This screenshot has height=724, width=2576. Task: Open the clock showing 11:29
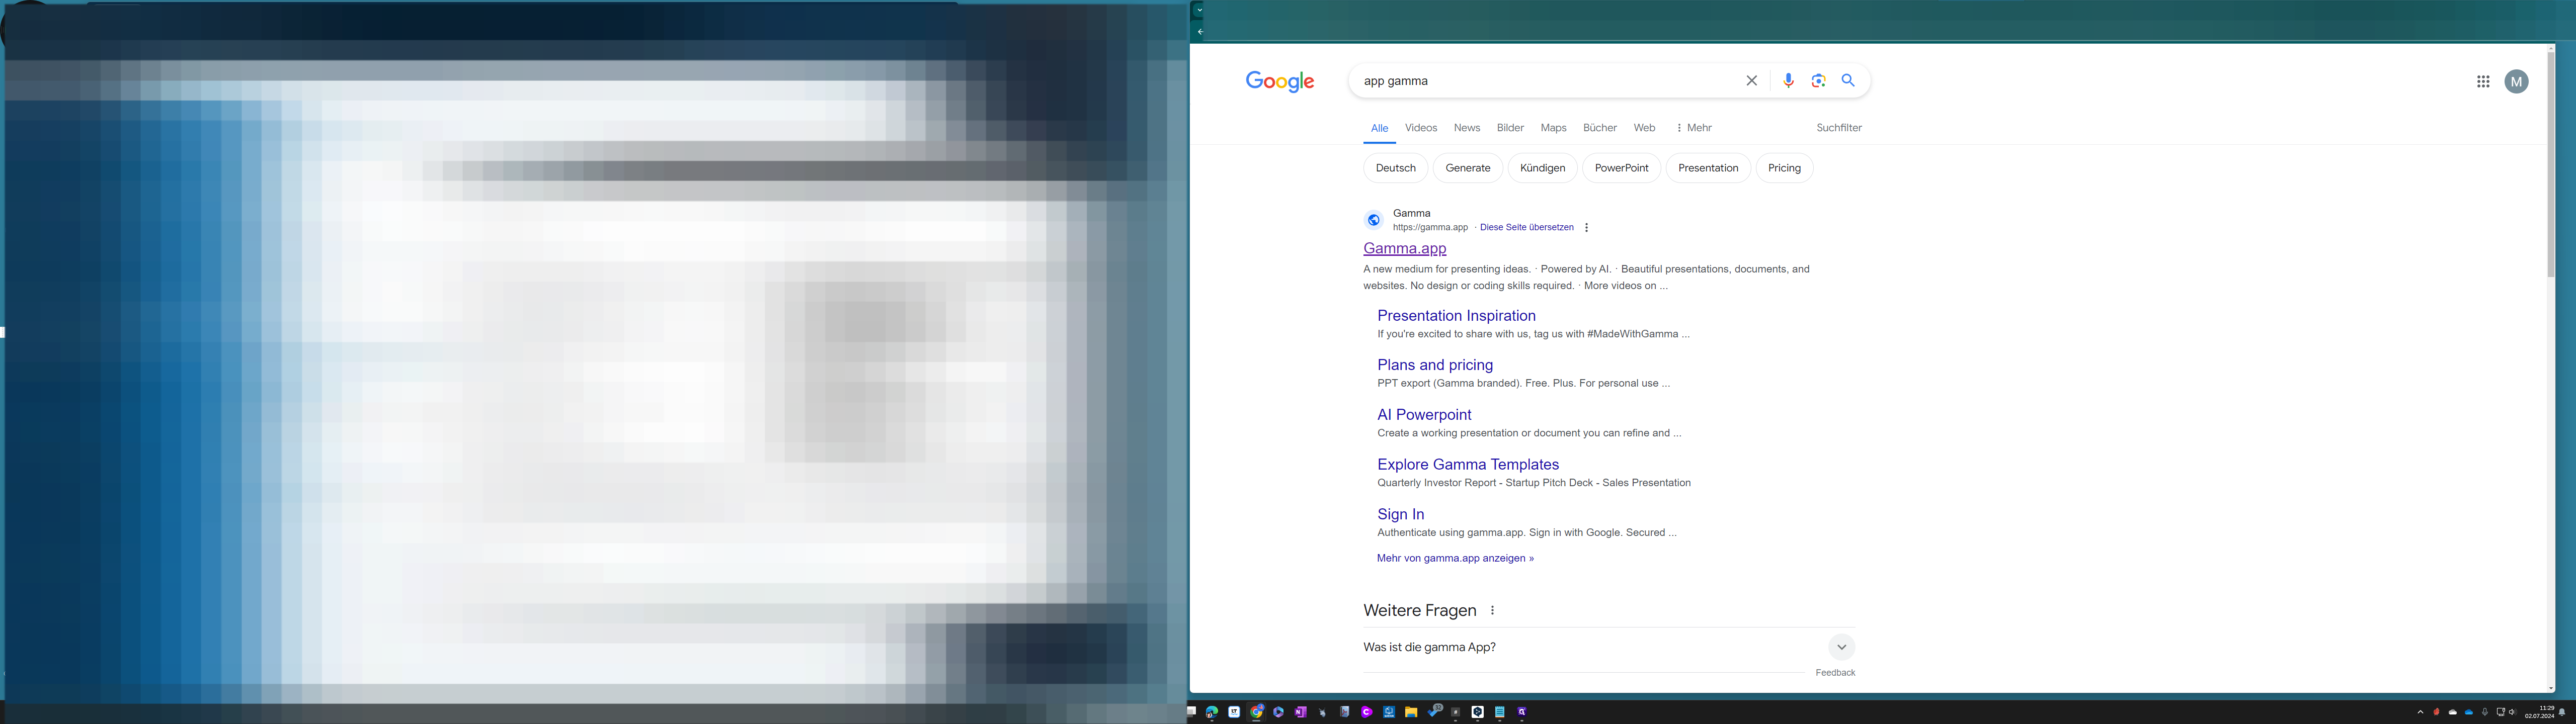(x=2540, y=712)
